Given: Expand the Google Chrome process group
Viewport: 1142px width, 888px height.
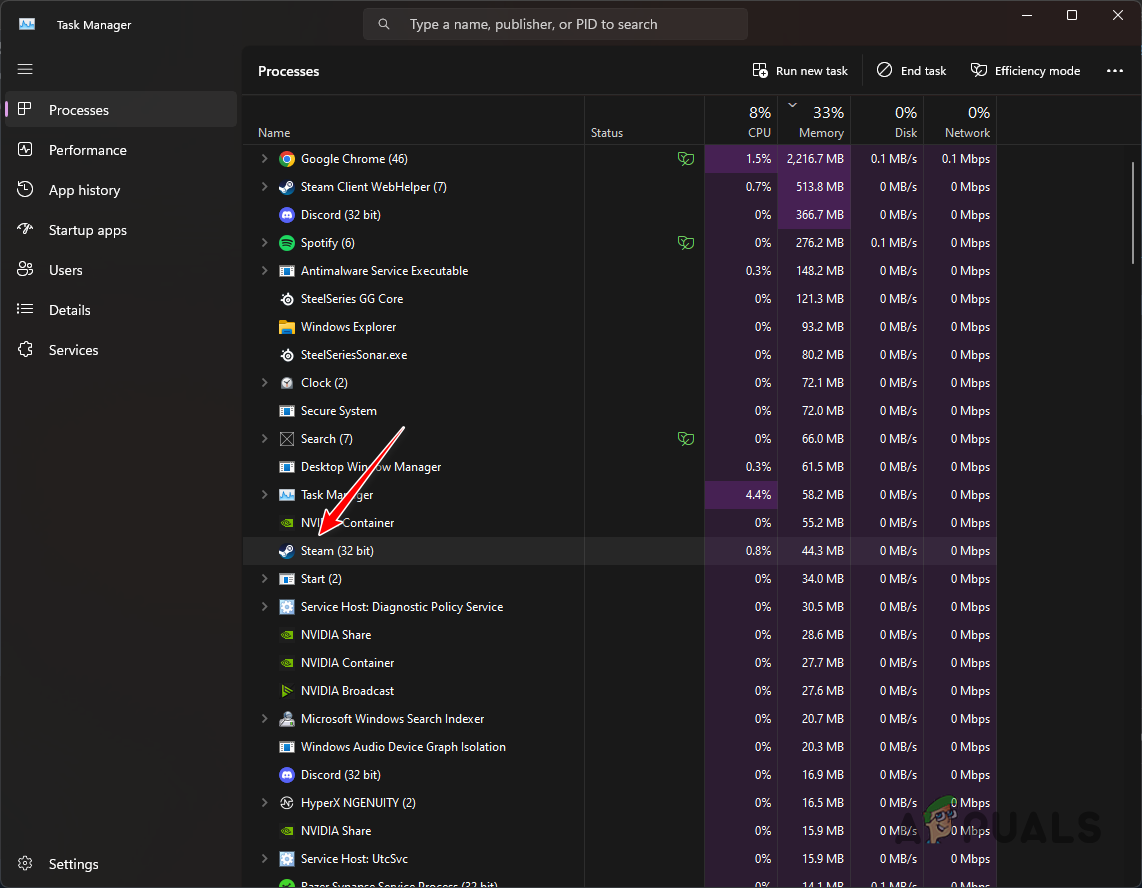Looking at the screenshot, I should pyautogui.click(x=264, y=158).
